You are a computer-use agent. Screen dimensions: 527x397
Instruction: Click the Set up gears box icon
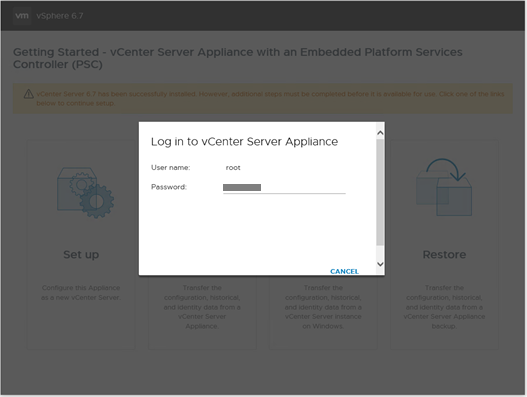pyautogui.click(x=85, y=193)
